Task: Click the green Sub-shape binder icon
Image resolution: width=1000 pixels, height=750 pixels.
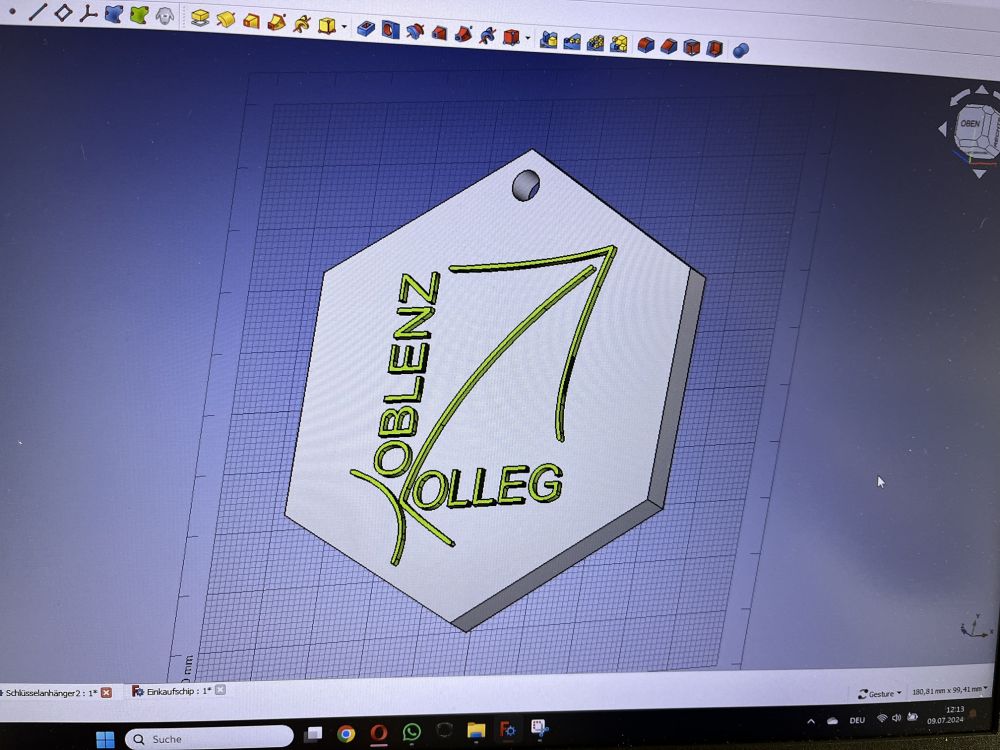Action: tap(139, 15)
